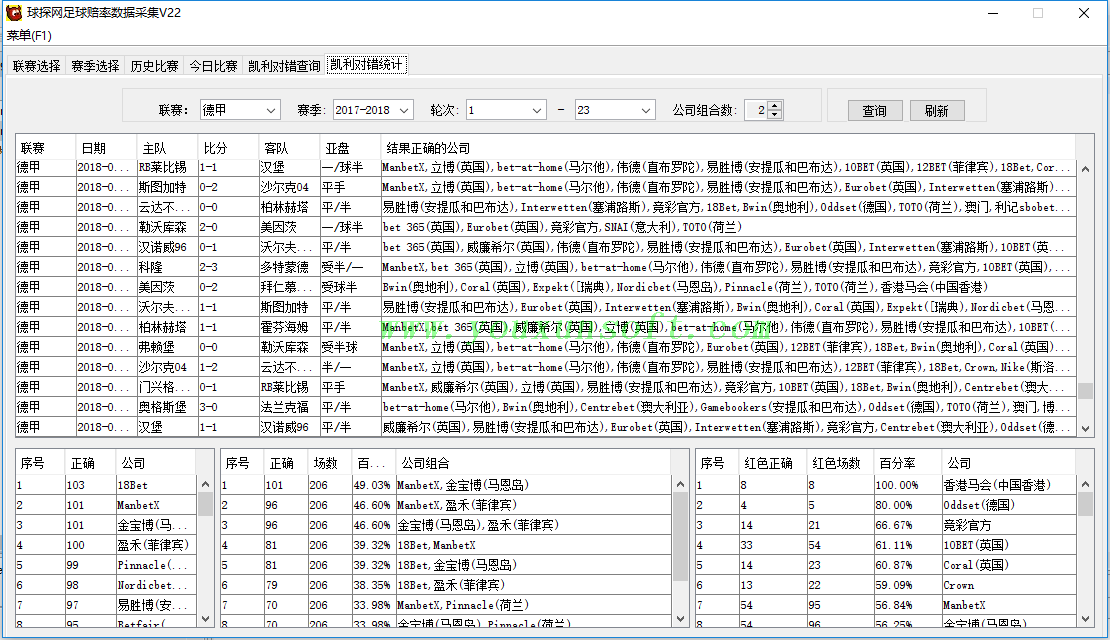Click the 场数 column header
The width and height of the screenshot is (1110, 640).
coord(330,463)
